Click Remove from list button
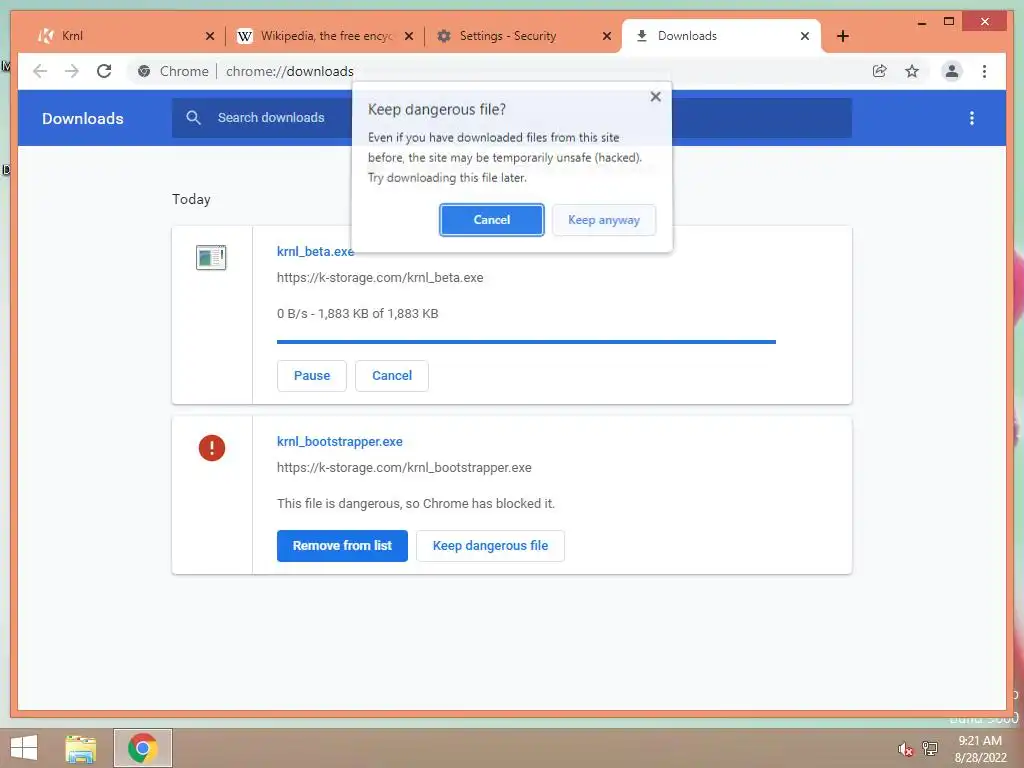This screenshot has height=768, width=1024. [x=342, y=546]
